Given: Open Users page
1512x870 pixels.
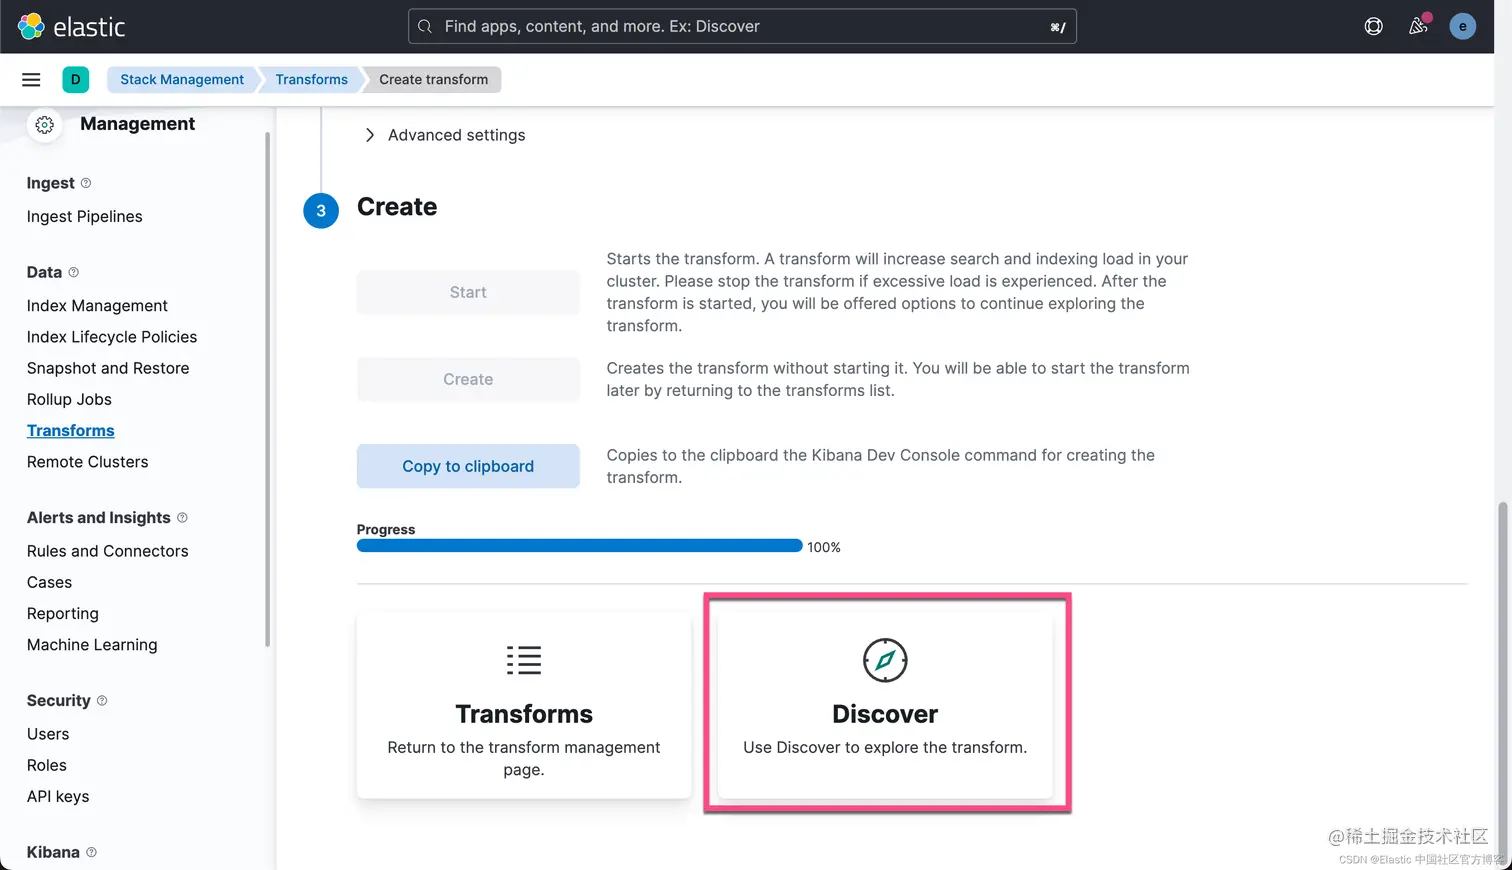Looking at the screenshot, I should click(x=48, y=734).
